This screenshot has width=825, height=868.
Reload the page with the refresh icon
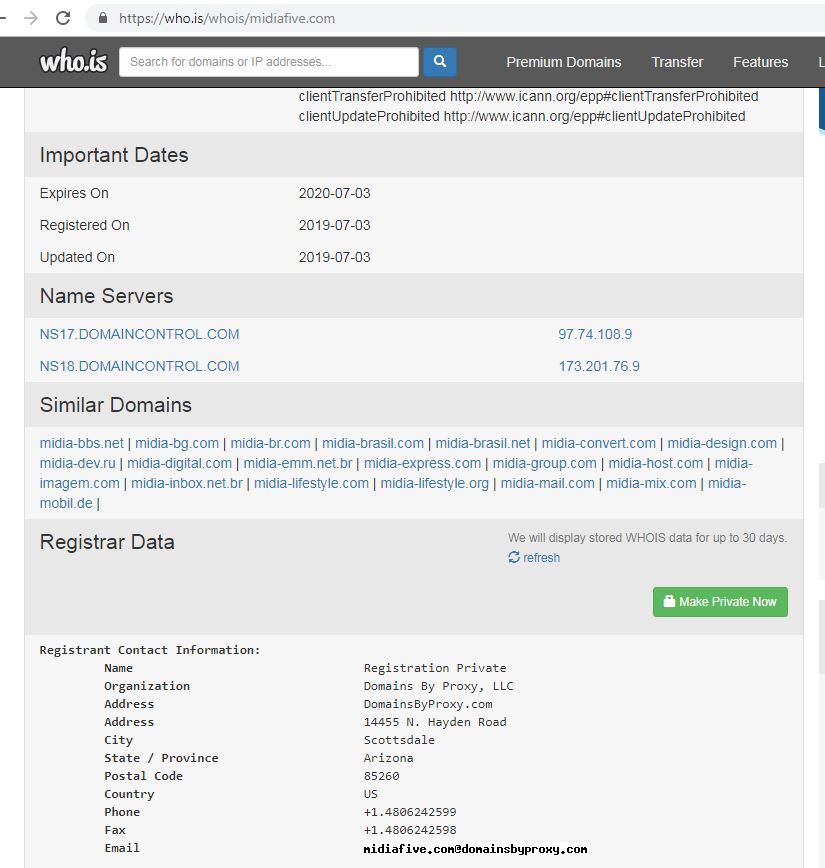point(63,18)
